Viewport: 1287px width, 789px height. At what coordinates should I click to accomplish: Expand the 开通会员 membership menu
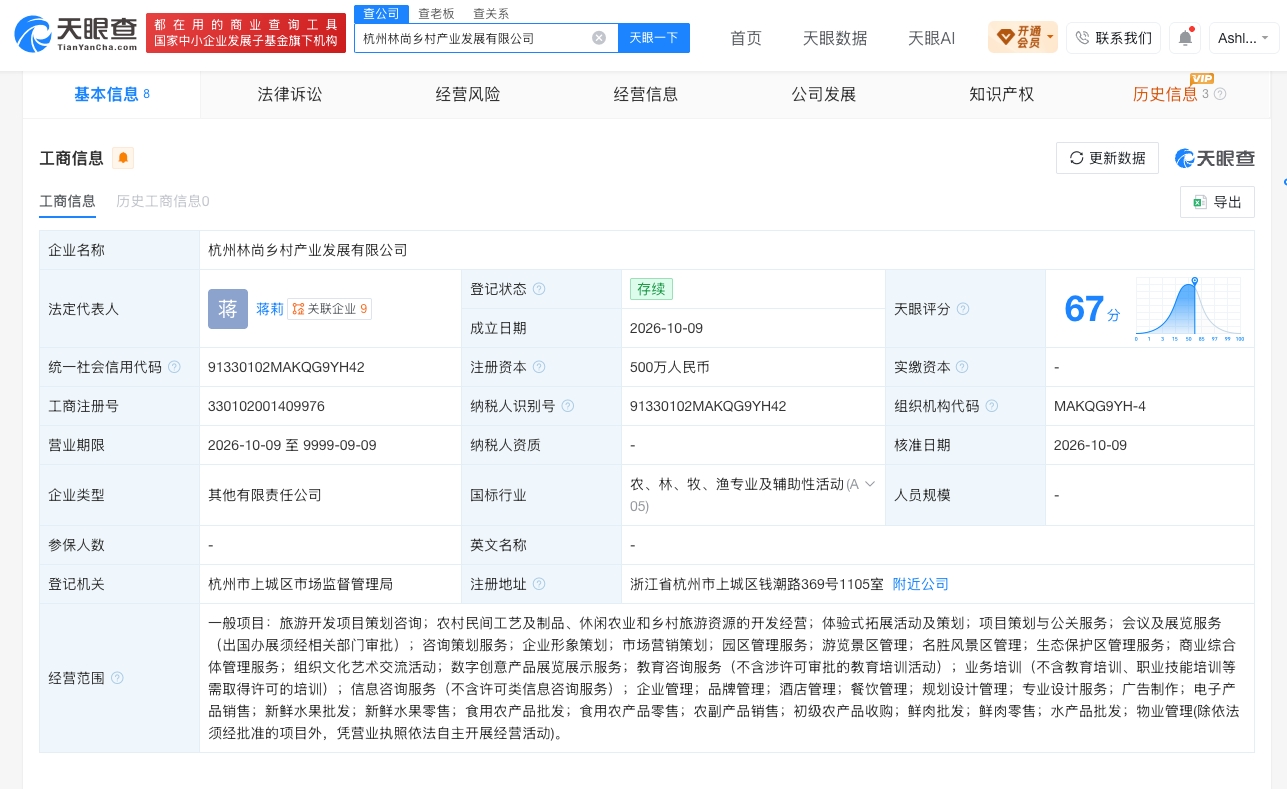1022,38
